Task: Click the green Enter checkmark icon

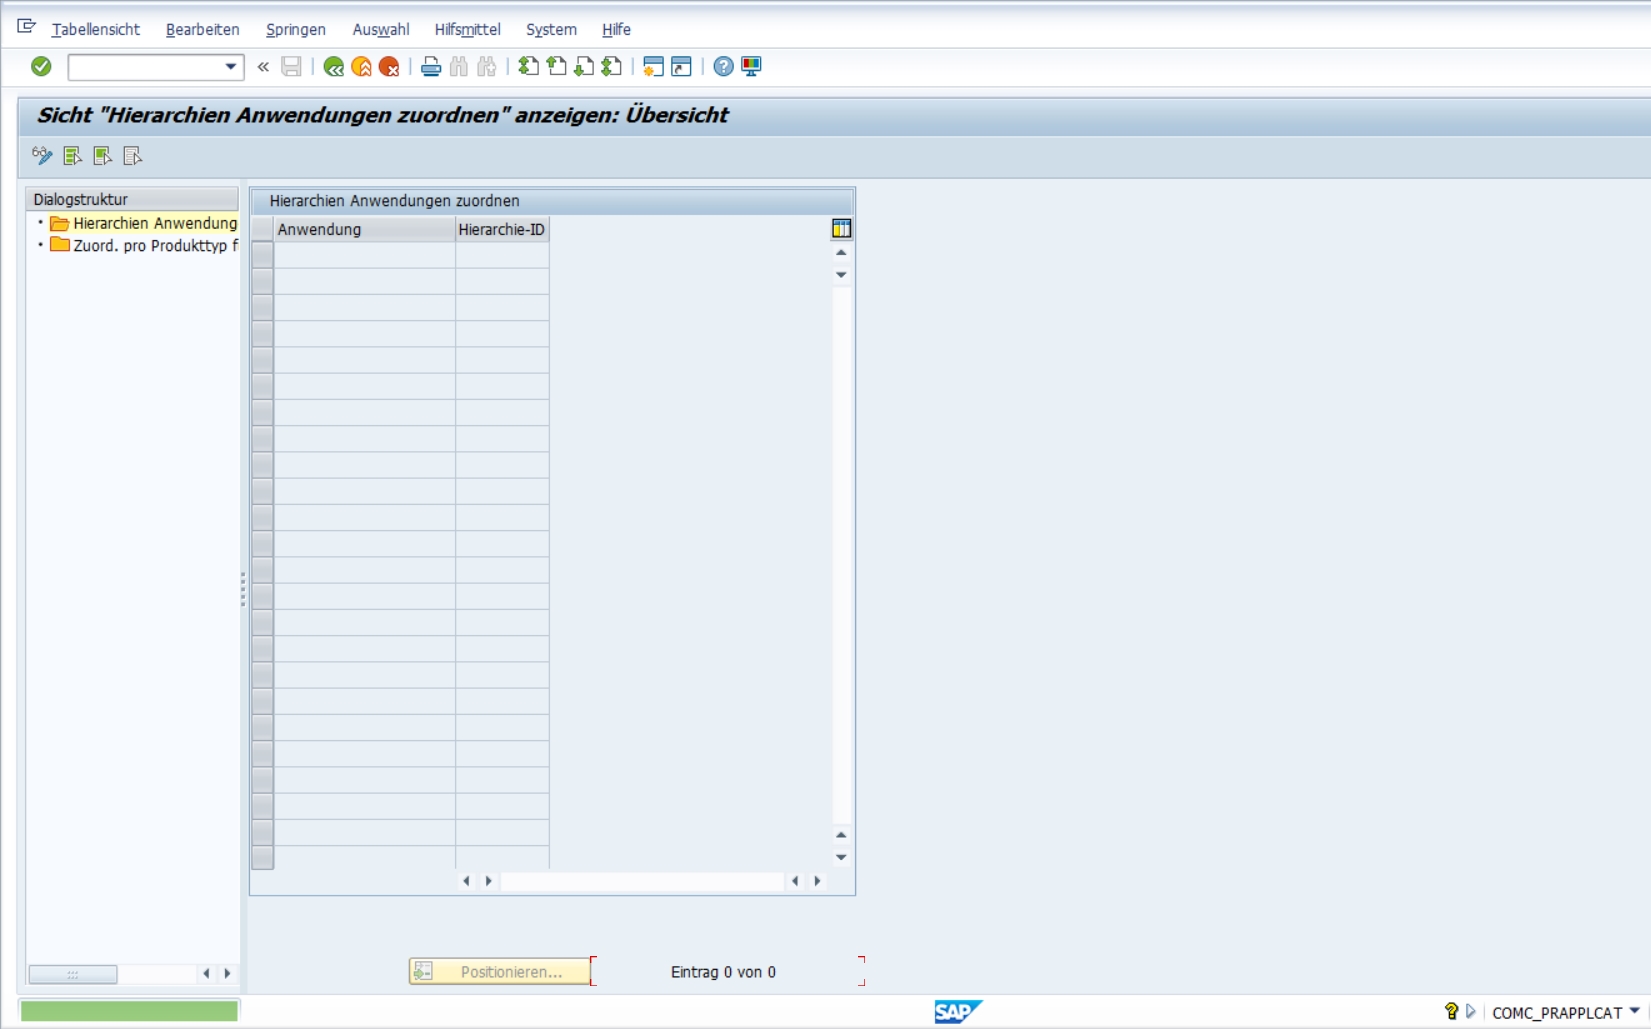Action: point(41,66)
